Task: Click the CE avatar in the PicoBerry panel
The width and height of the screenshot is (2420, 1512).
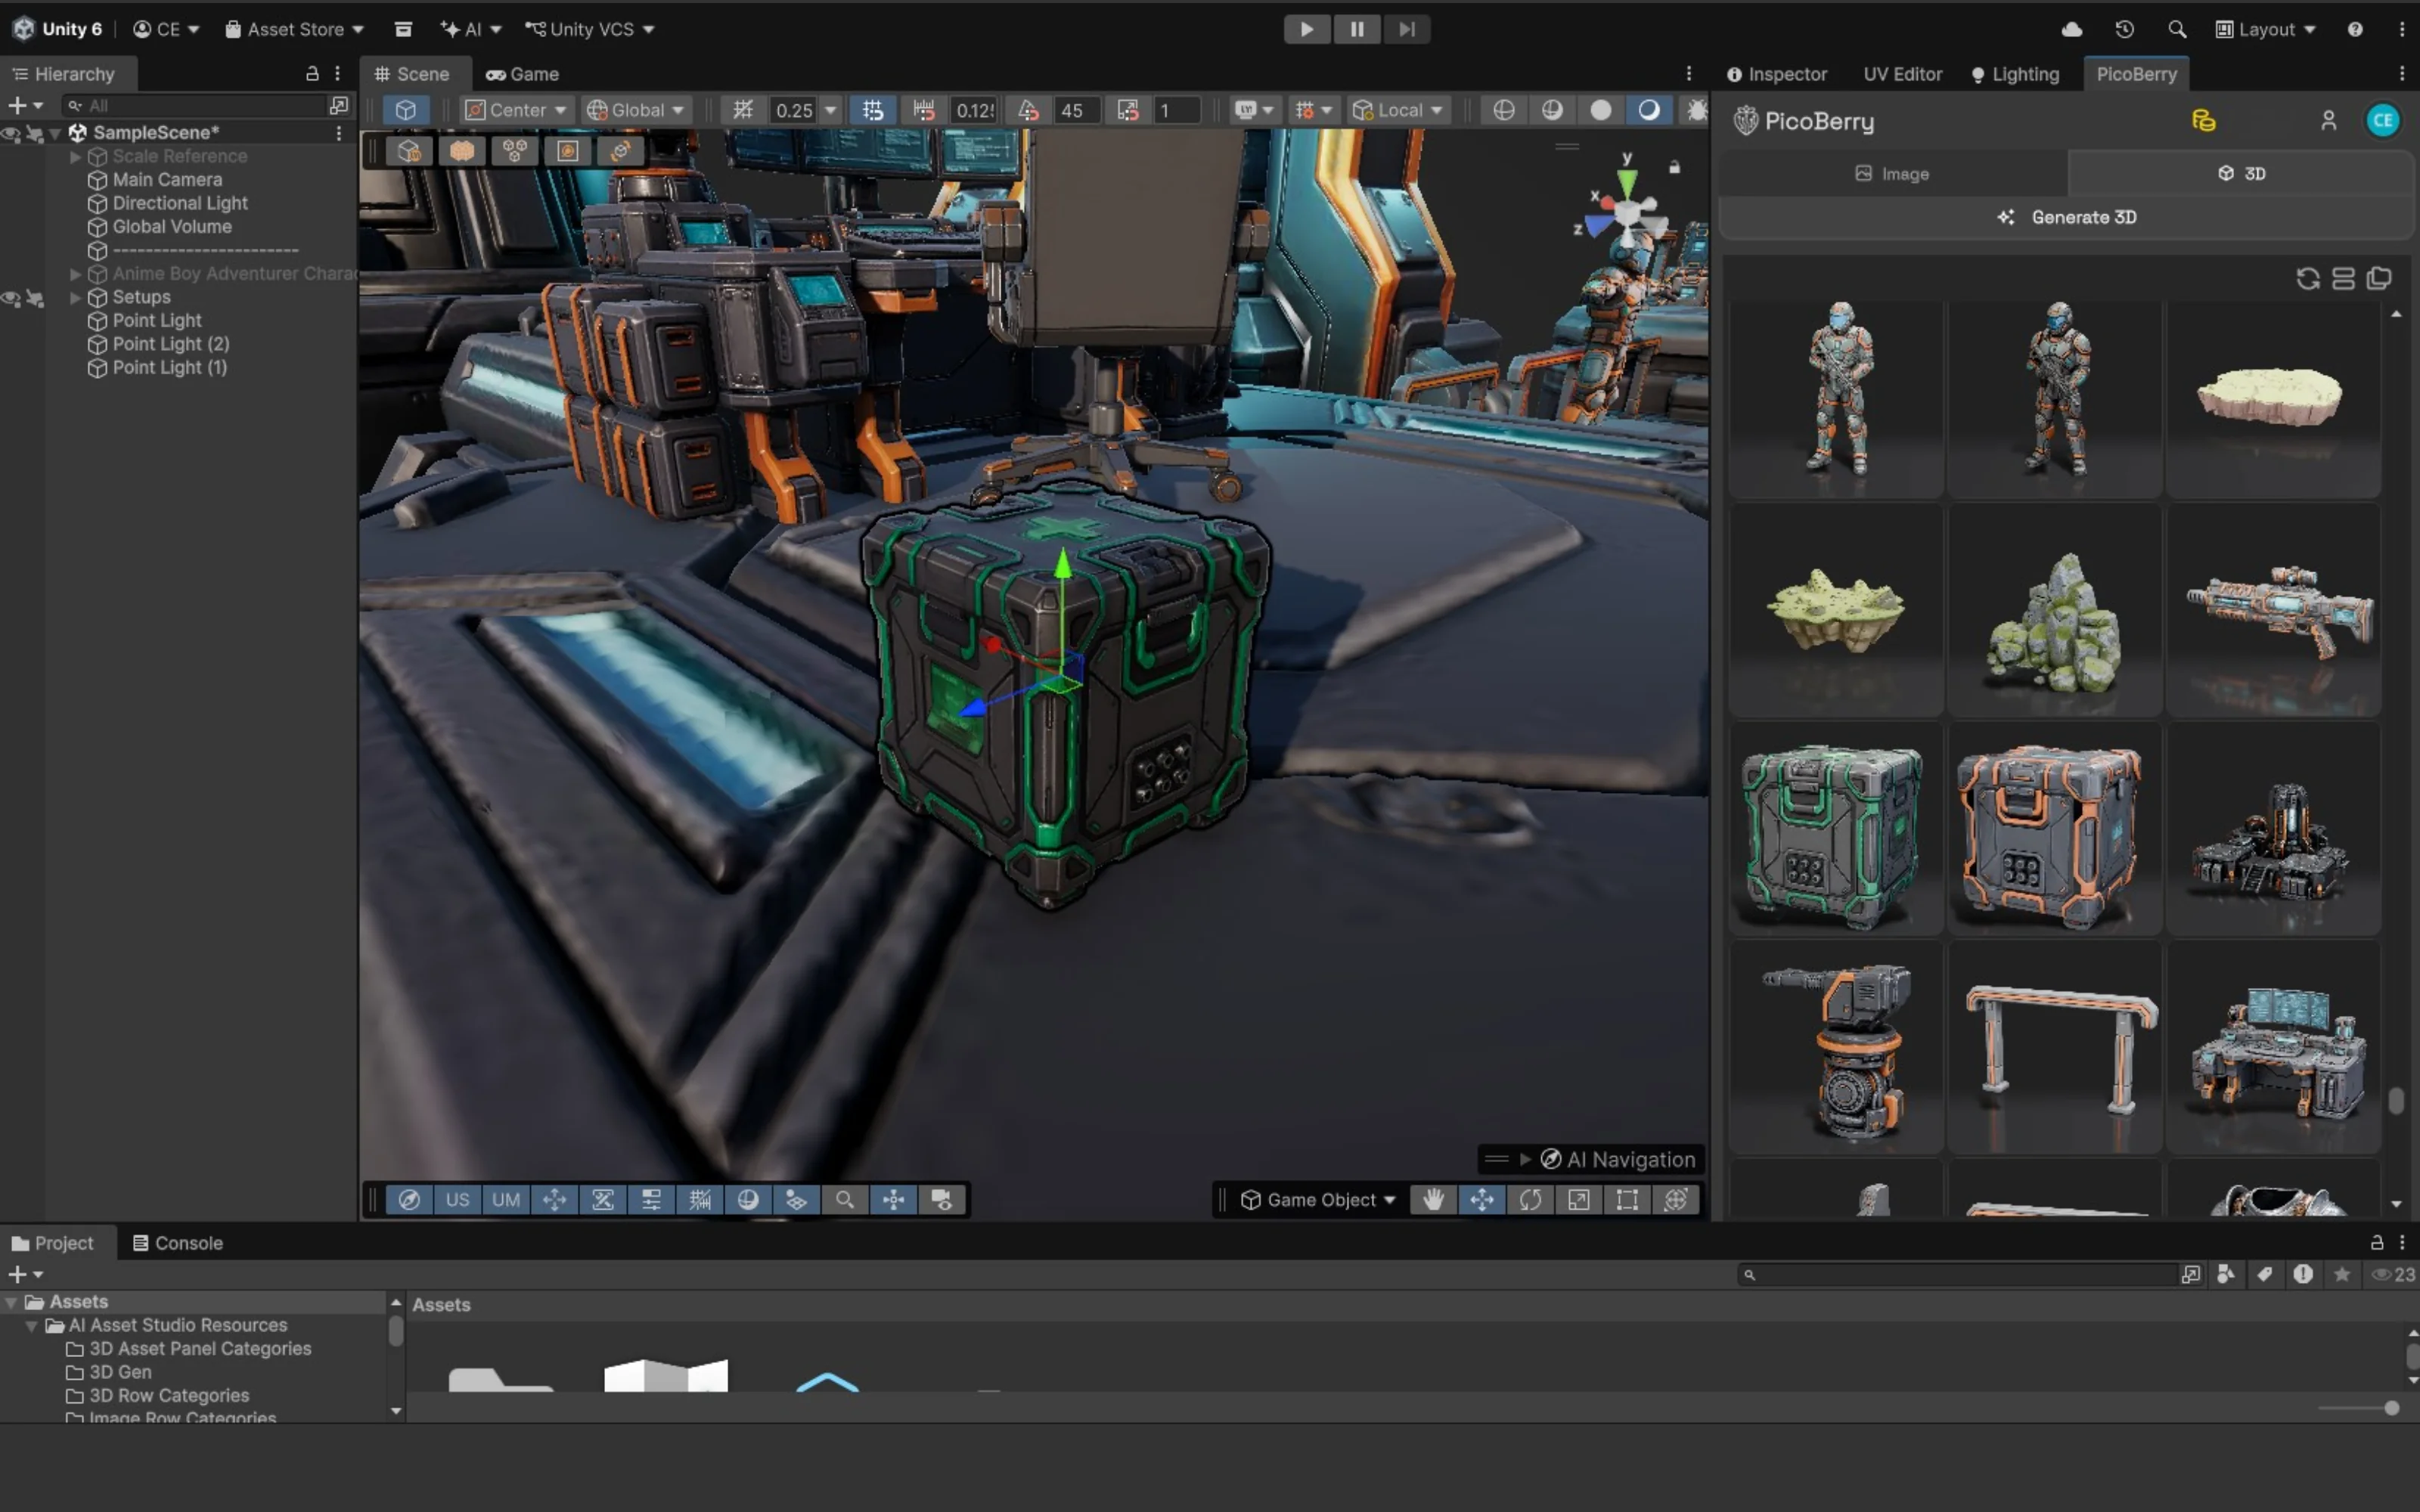Action: (x=2383, y=121)
